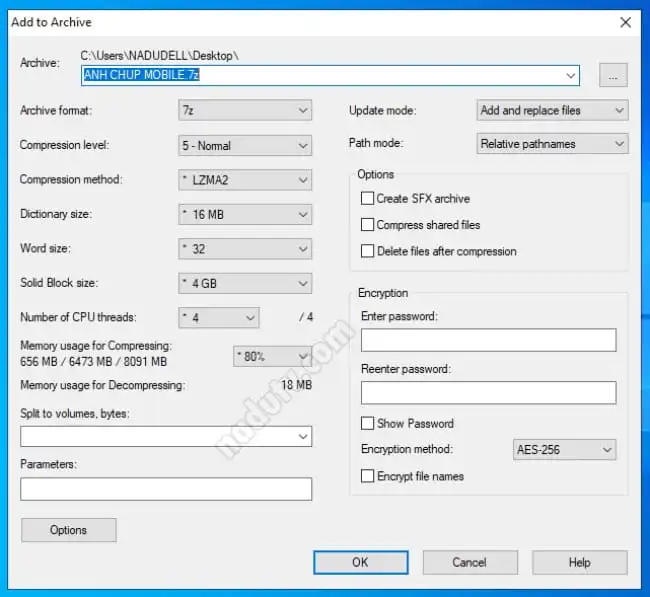Click the Cancel button

coord(470,563)
